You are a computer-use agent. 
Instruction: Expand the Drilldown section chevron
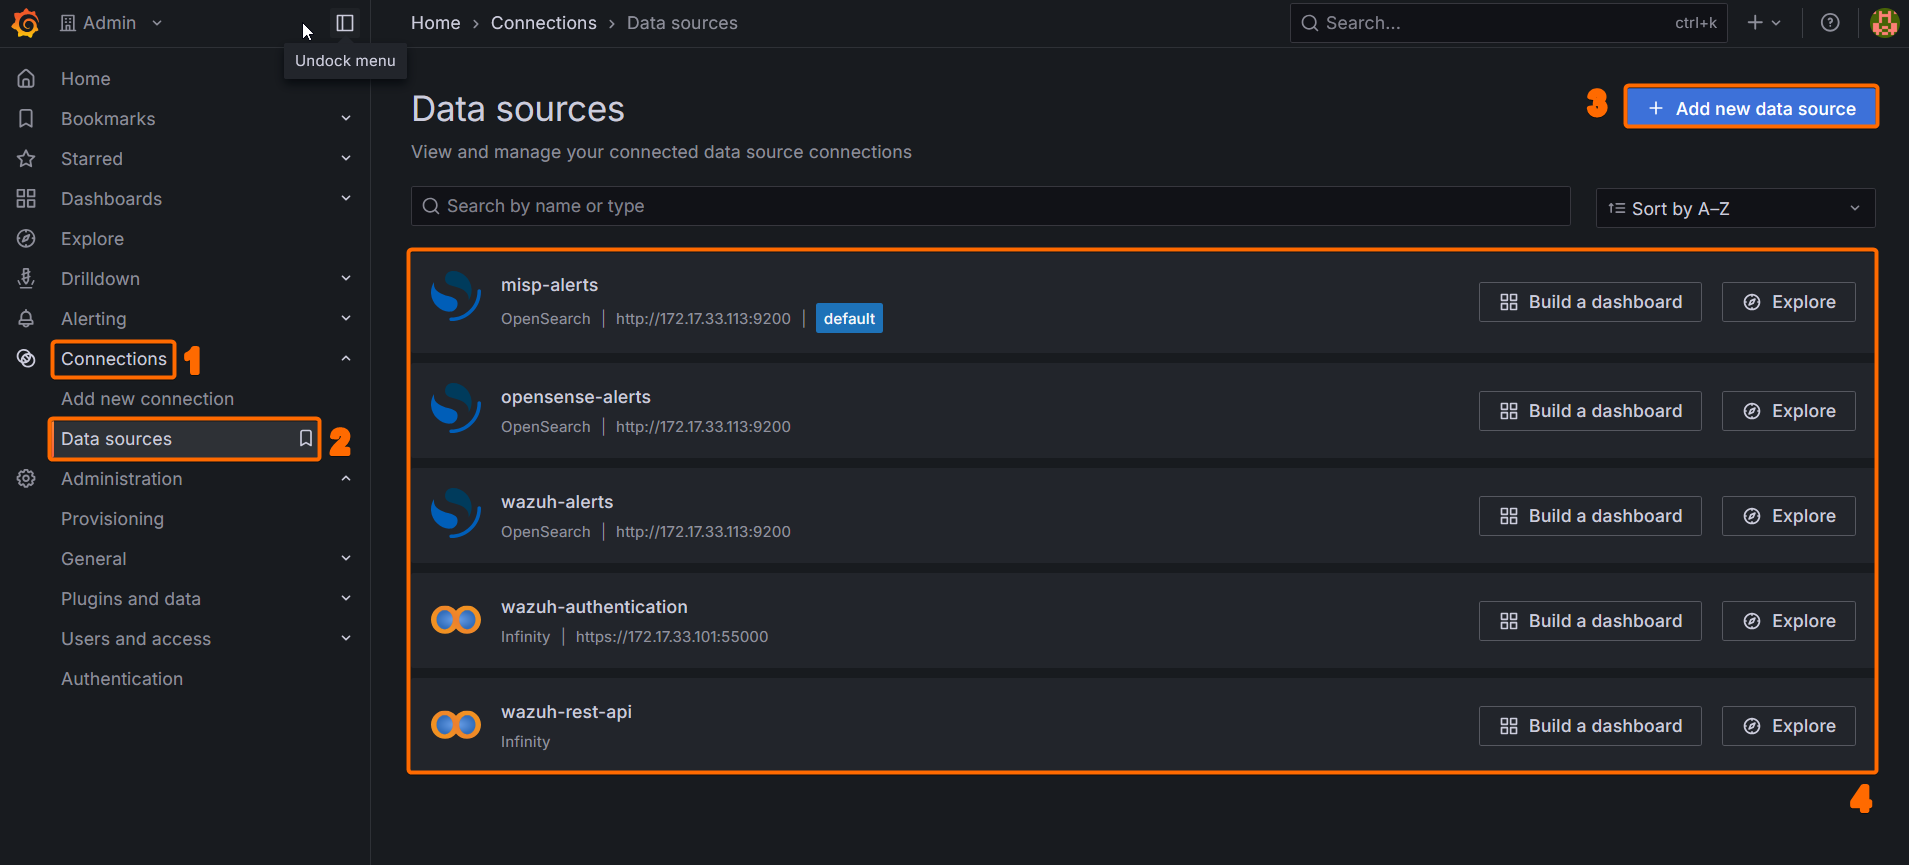click(346, 278)
